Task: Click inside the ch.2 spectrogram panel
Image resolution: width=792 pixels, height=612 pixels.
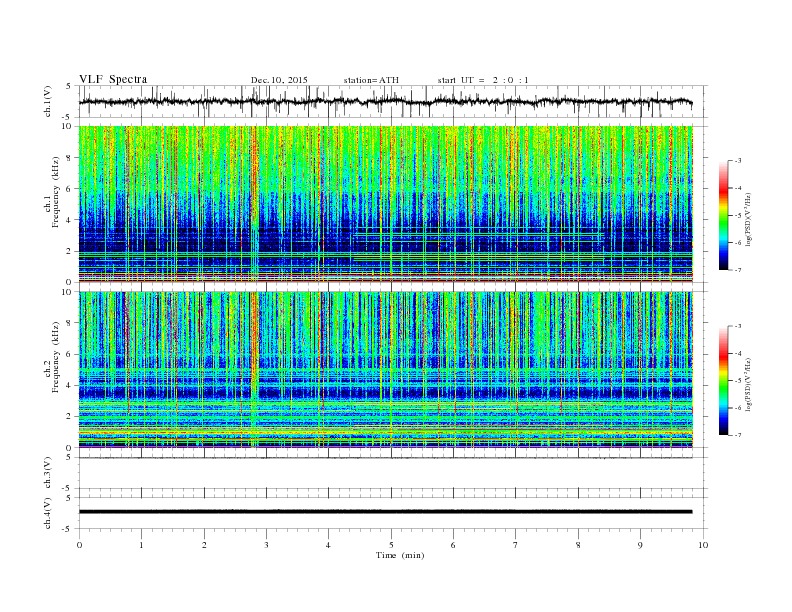Action: click(386, 369)
